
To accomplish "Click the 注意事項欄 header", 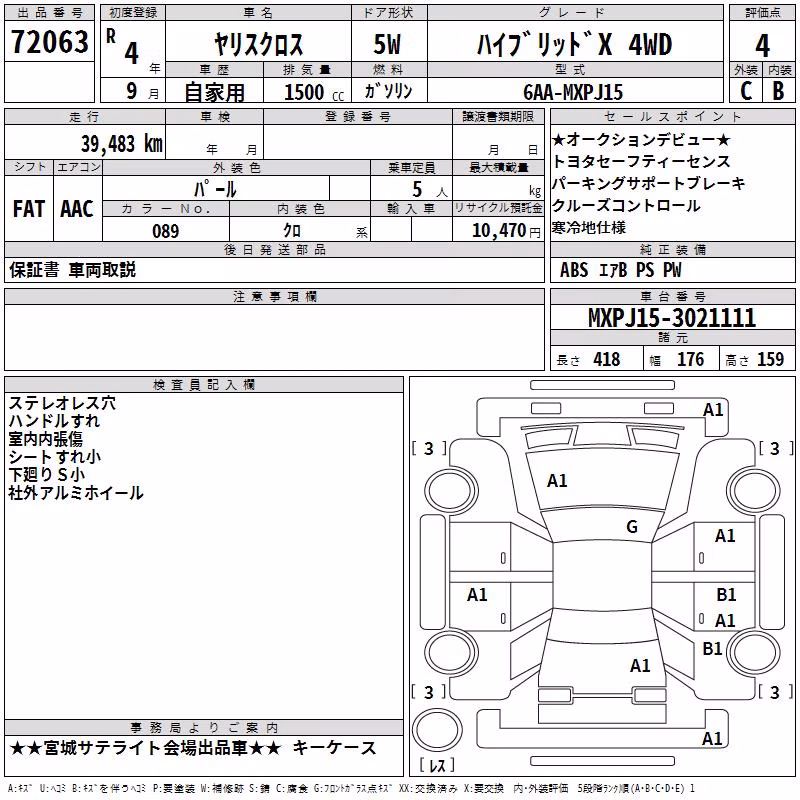I will pyautogui.click(x=274, y=296).
